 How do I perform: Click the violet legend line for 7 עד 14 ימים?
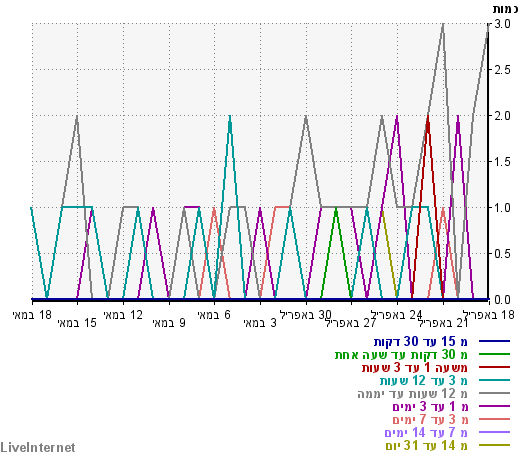pos(494,432)
